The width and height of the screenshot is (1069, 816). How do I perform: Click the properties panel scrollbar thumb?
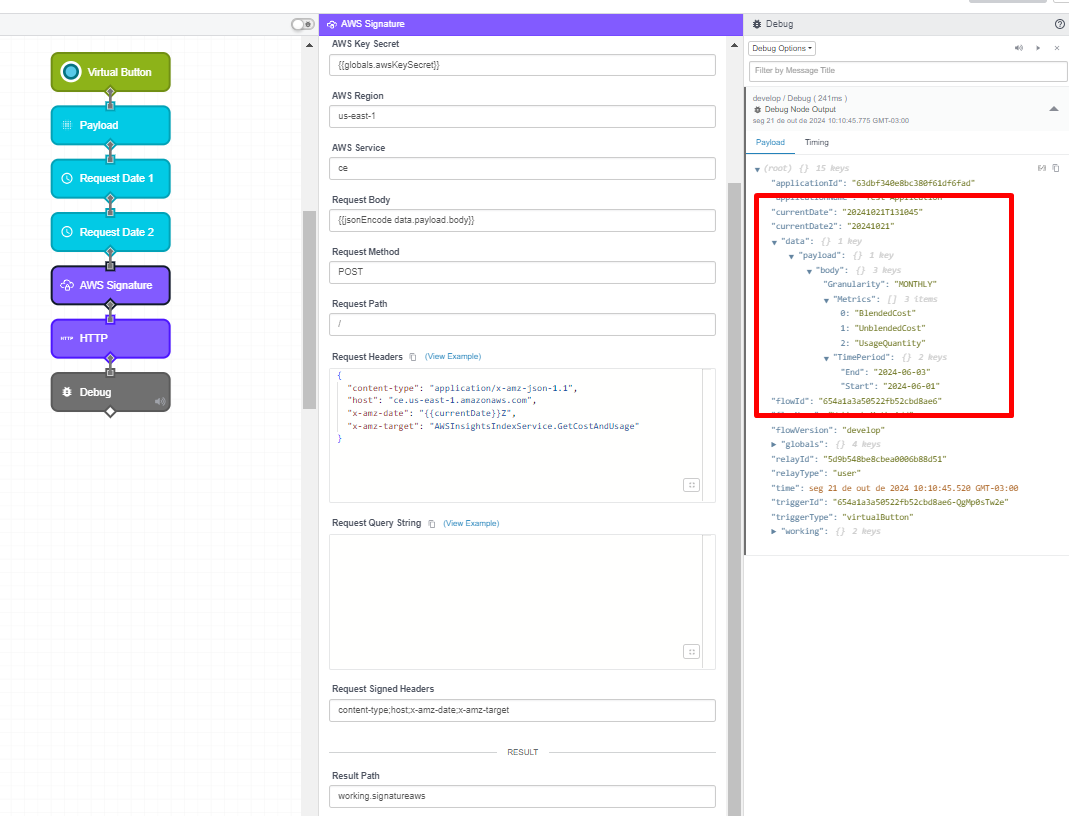(x=734, y=498)
